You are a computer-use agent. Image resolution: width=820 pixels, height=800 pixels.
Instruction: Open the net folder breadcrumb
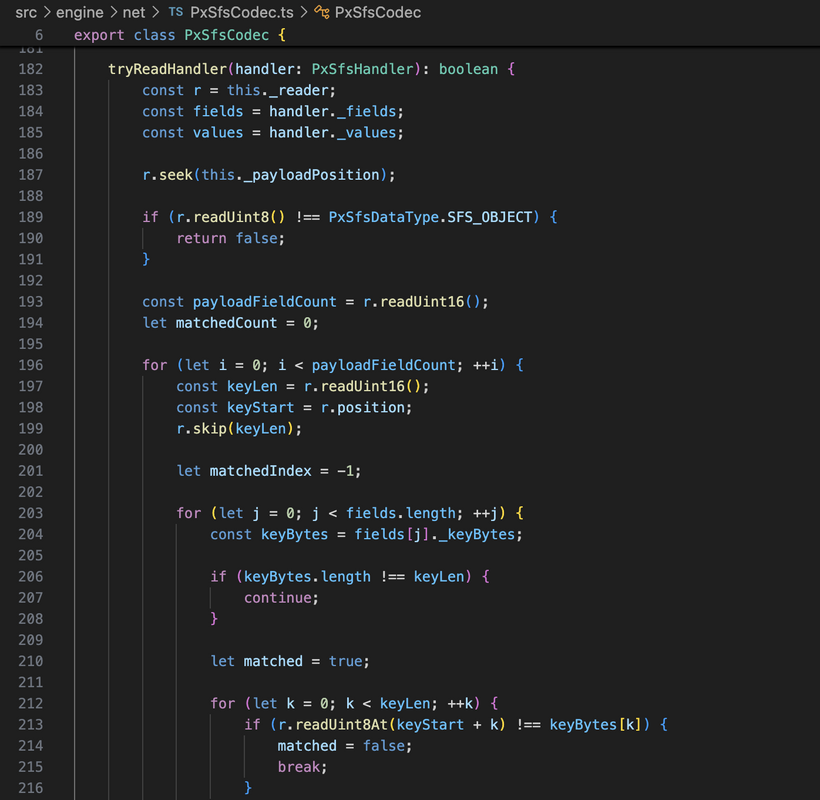click(x=134, y=13)
